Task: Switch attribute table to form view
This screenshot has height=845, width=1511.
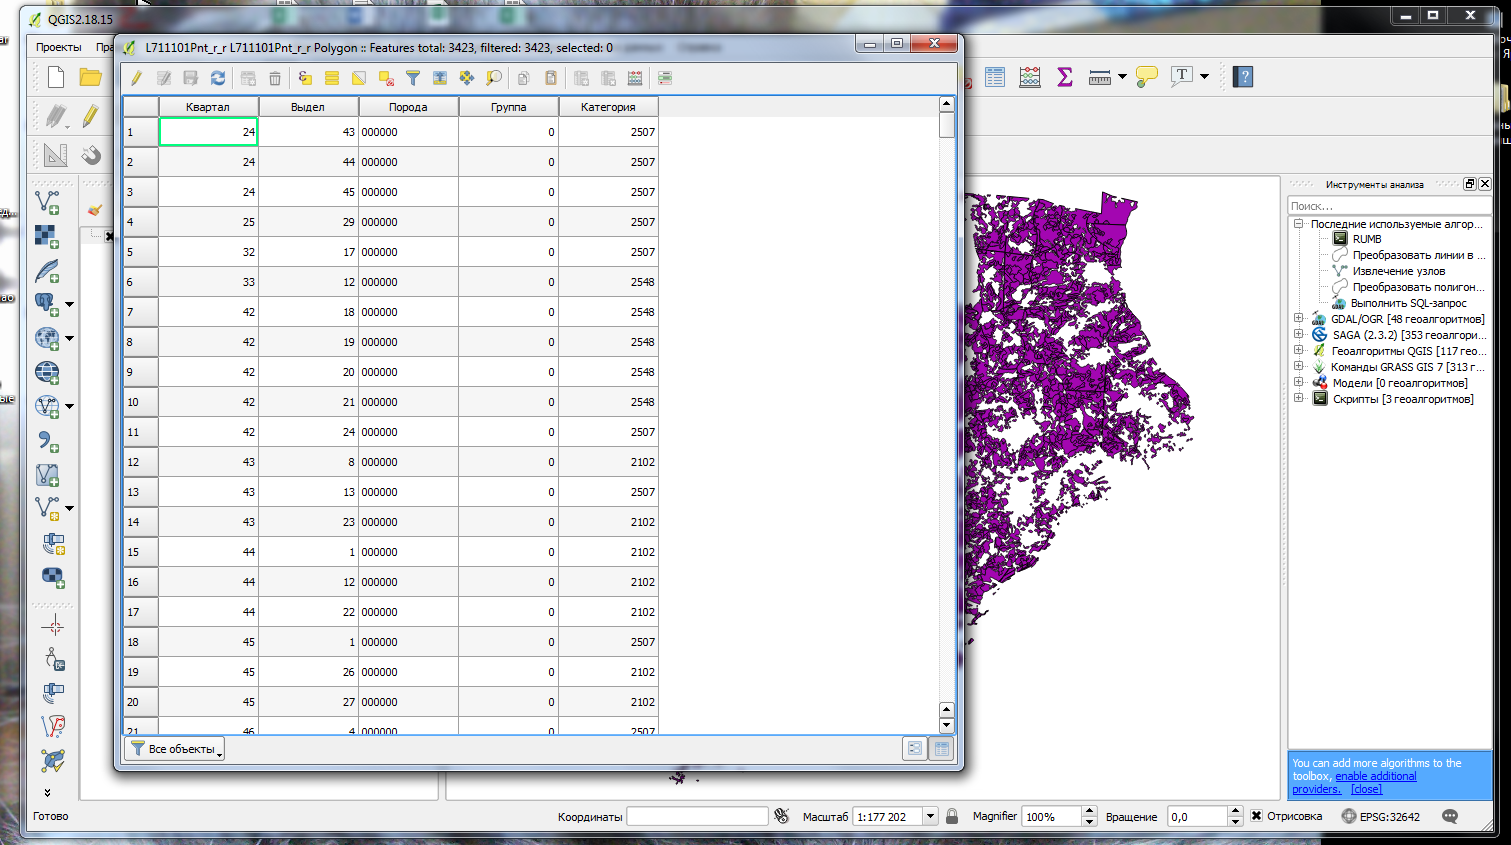Action: click(x=914, y=748)
